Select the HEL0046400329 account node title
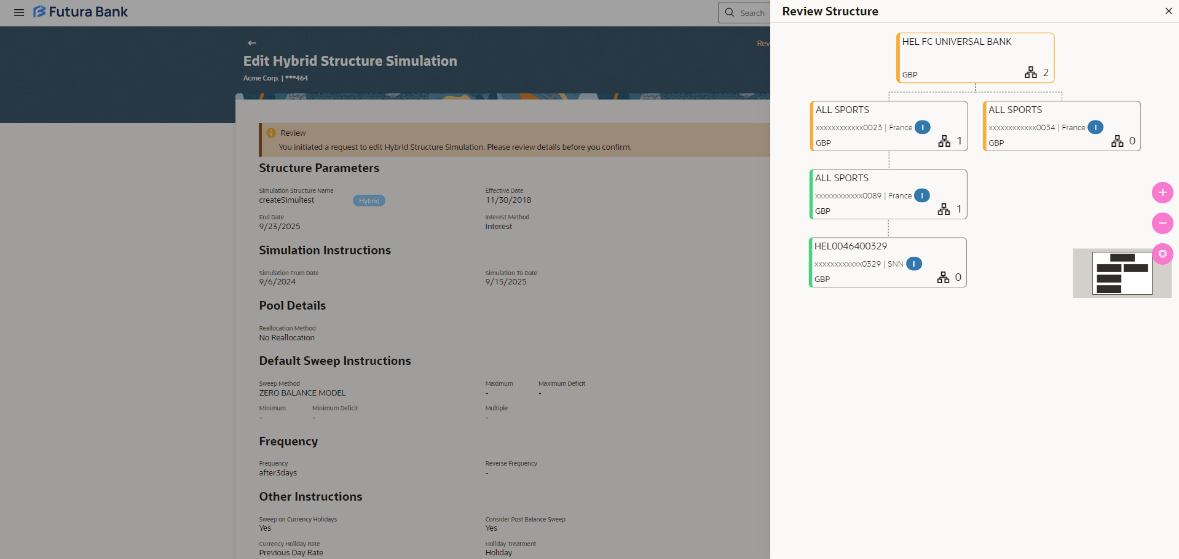Screen dimensions: 1179x559 click(x=851, y=246)
